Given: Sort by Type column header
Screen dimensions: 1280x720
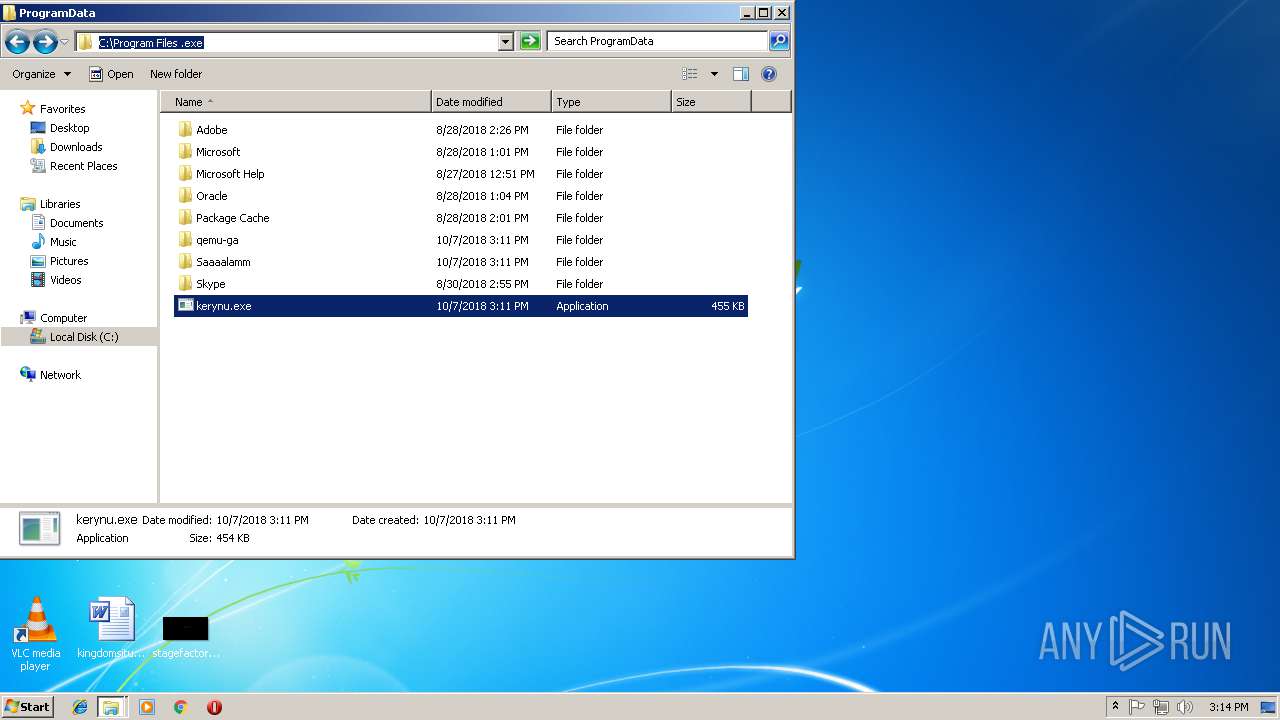Looking at the screenshot, I should point(611,102).
